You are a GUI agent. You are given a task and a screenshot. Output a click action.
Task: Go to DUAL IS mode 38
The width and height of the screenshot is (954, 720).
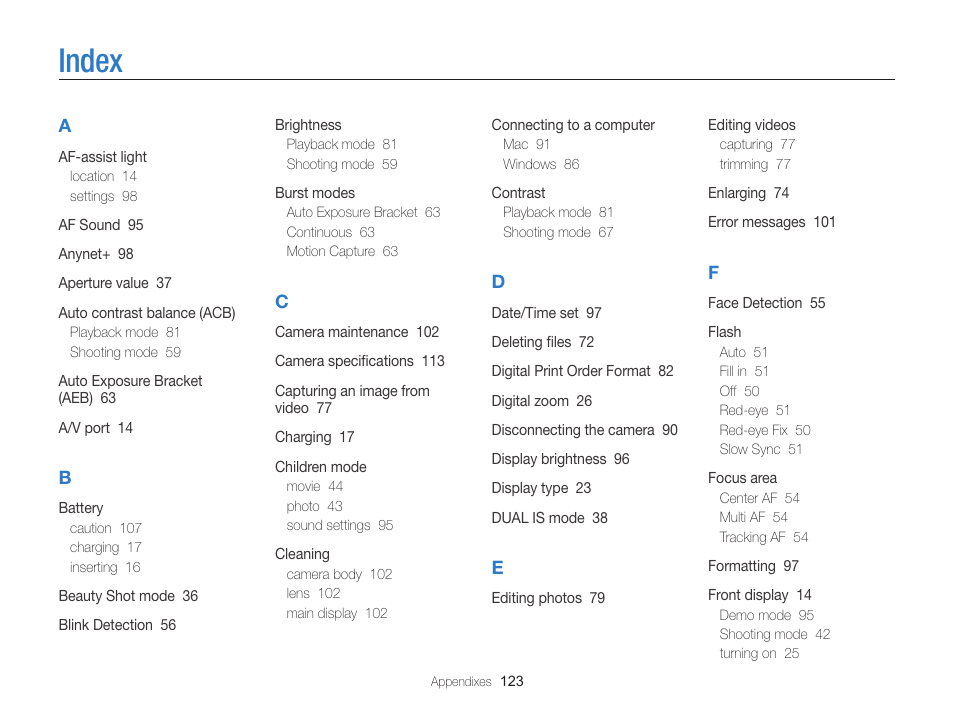click(x=549, y=518)
